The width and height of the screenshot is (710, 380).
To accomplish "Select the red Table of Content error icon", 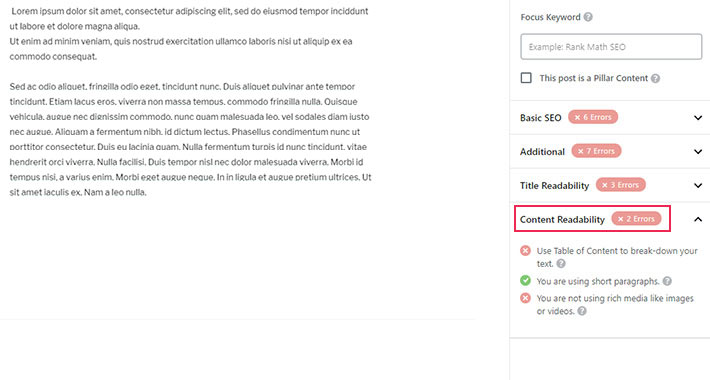I will pos(525,250).
